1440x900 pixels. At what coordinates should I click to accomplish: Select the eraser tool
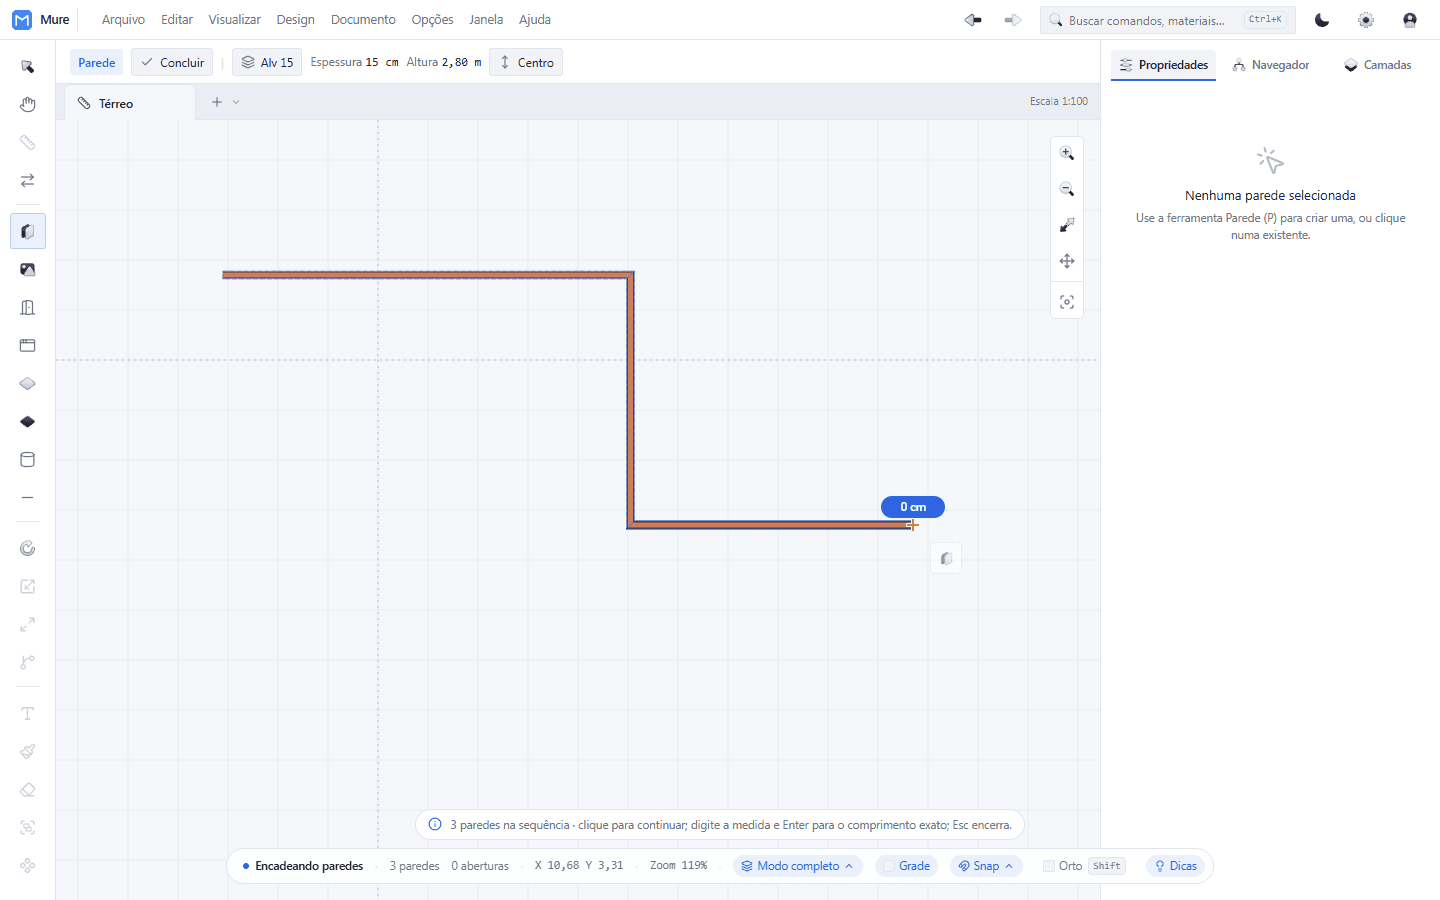click(28, 790)
